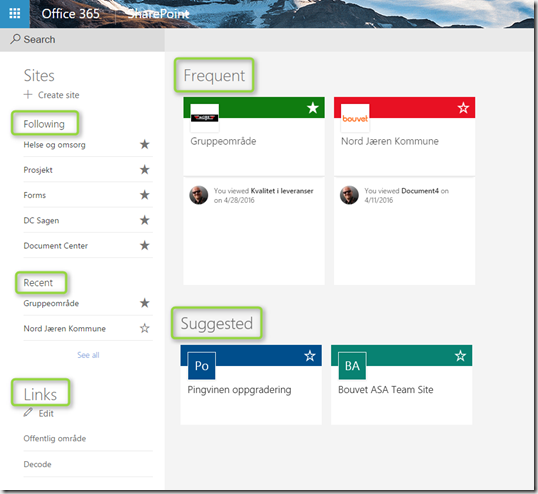The width and height of the screenshot is (538, 494).
Task: Follow Pingvinen oppgradering via card star
Action: (310, 356)
